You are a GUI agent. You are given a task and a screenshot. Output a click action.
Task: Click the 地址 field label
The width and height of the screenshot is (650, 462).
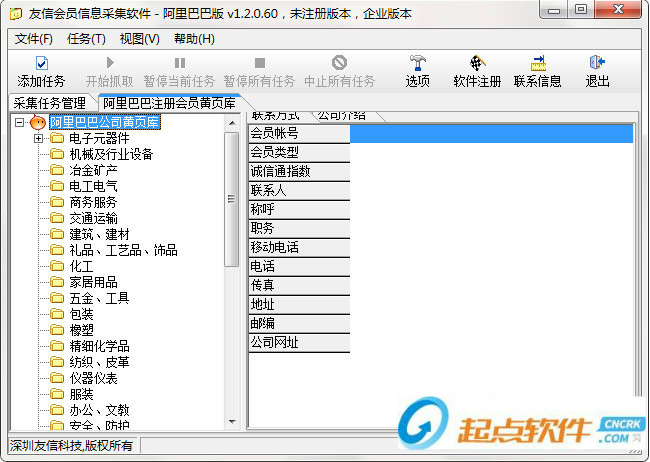pyautogui.click(x=299, y=305)
